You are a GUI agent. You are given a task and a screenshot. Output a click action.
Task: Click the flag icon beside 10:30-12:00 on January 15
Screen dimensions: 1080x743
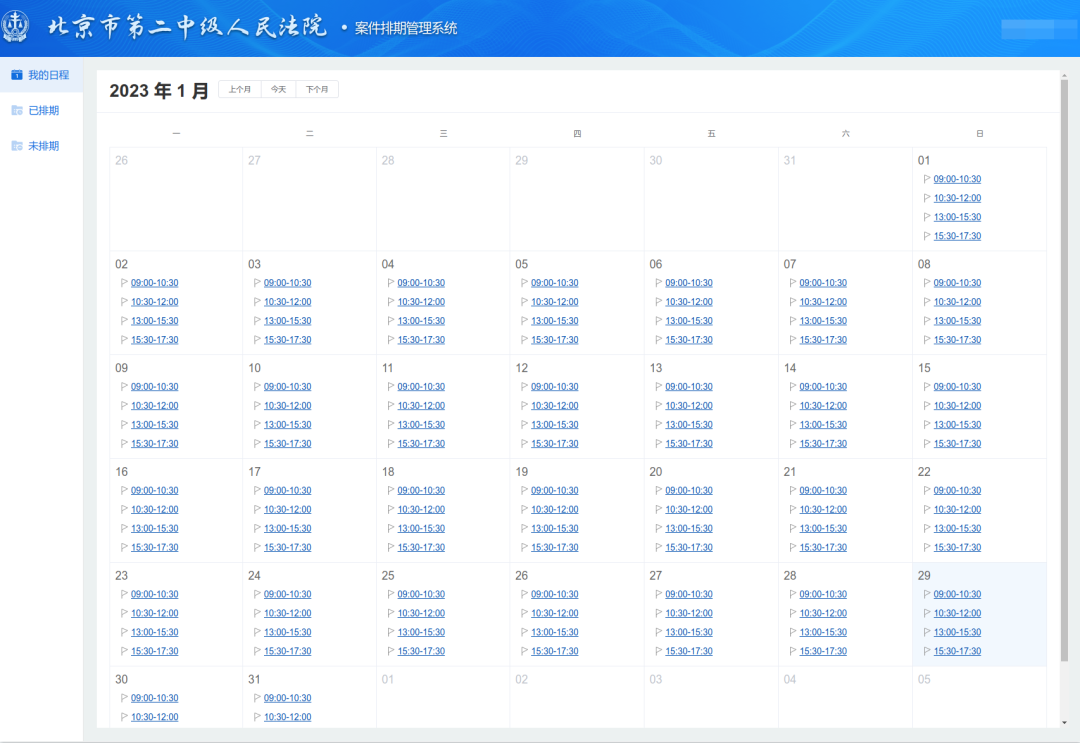coord(927,405)
